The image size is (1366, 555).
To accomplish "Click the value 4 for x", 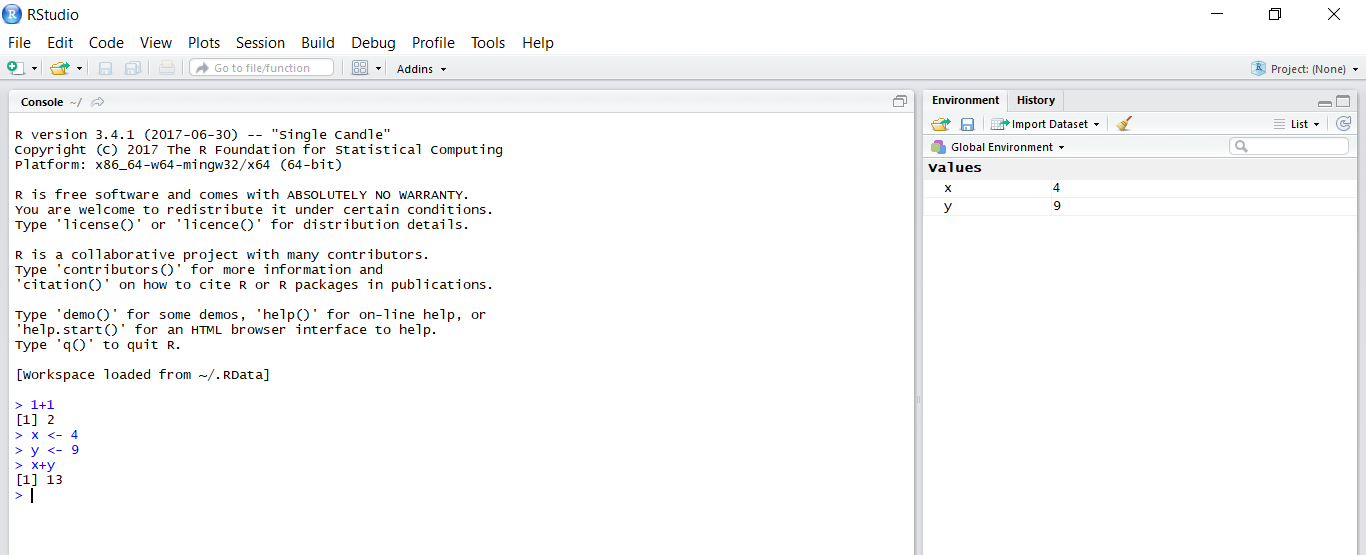I will click(x=1056, y=188).
